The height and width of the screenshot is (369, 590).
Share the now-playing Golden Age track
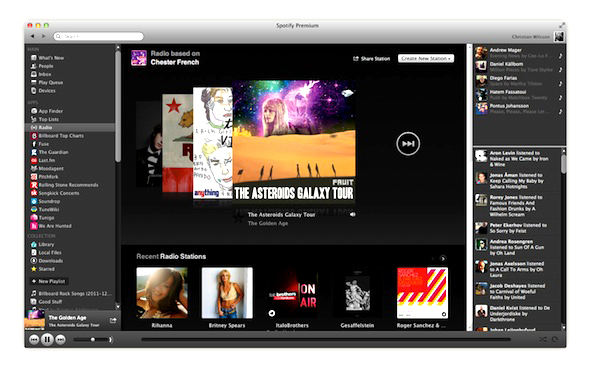coord(113,320)
